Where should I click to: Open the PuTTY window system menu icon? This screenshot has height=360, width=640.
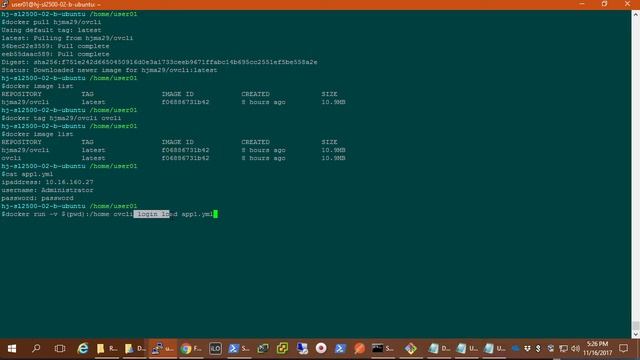point(4,4)
